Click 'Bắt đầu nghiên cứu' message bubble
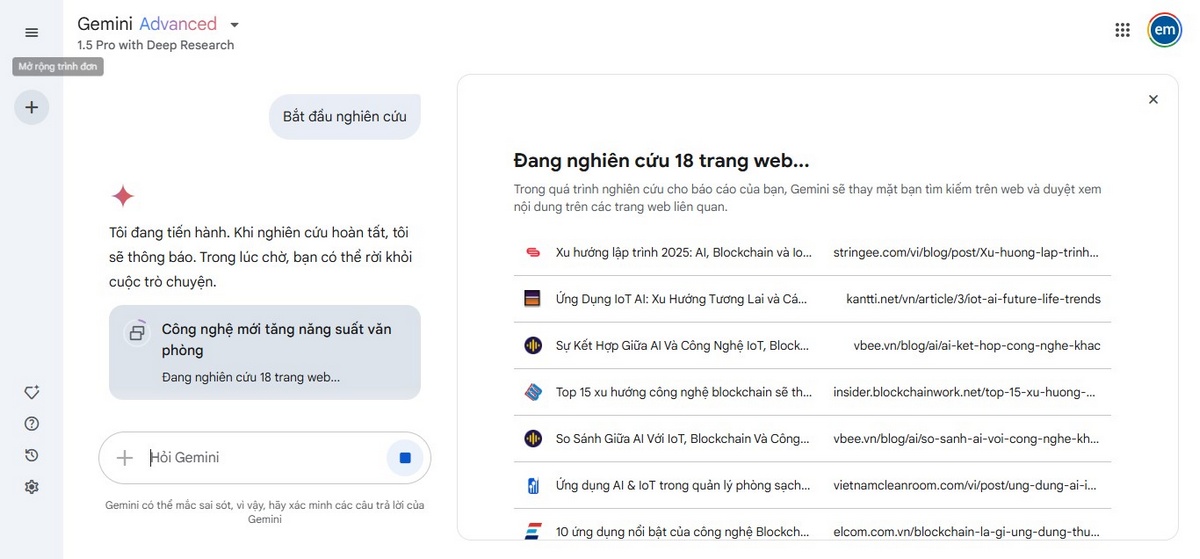The width and height of the screenshot is (1200, 559). point(345,116)
